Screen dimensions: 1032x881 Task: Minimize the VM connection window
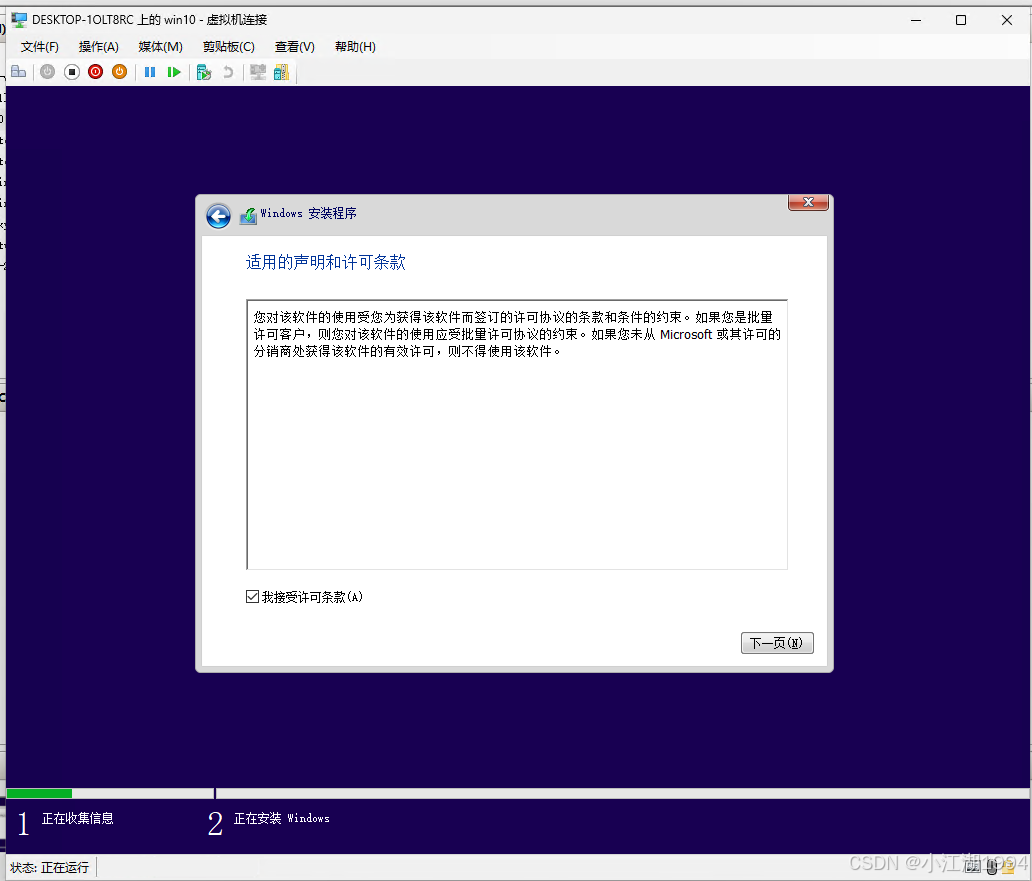point(916,20)
